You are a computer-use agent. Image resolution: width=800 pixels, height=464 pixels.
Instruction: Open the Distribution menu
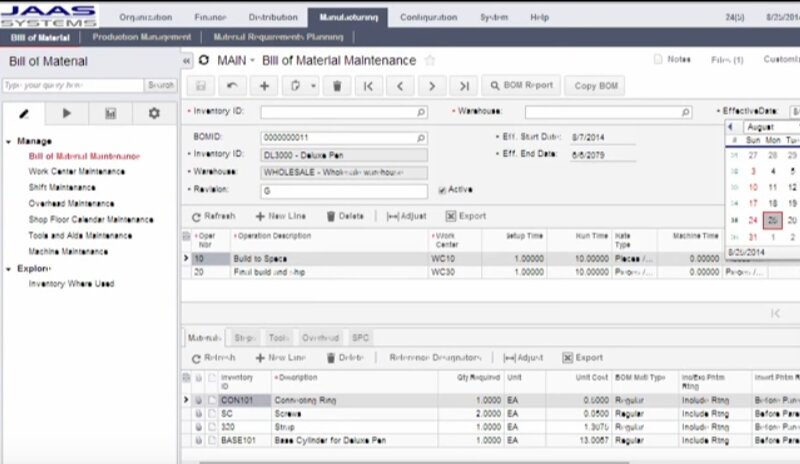pyautogui.click(x=272, y=17)
